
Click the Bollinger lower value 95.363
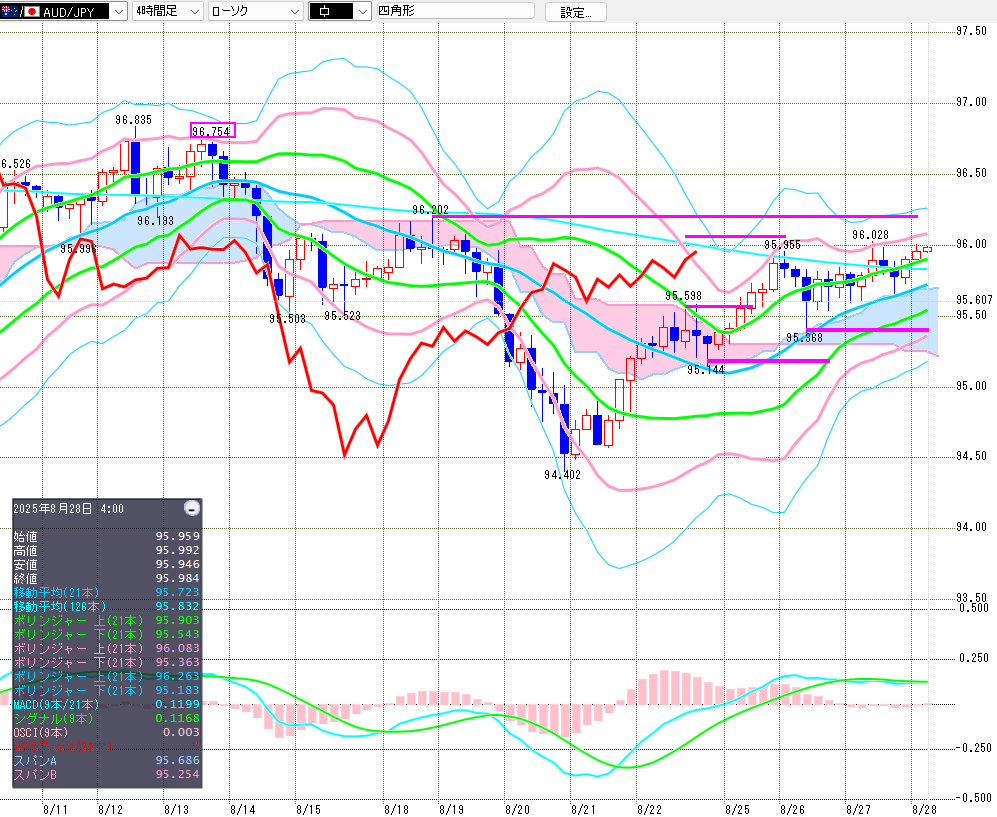pyautogui.click(x=177, y=662)
